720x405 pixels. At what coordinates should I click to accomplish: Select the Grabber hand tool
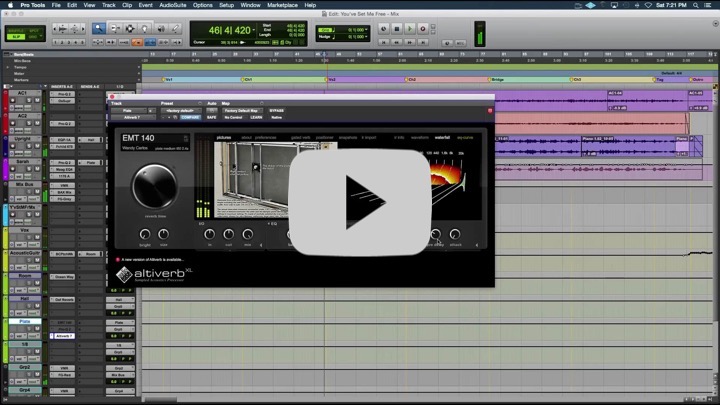pos(145,28)
